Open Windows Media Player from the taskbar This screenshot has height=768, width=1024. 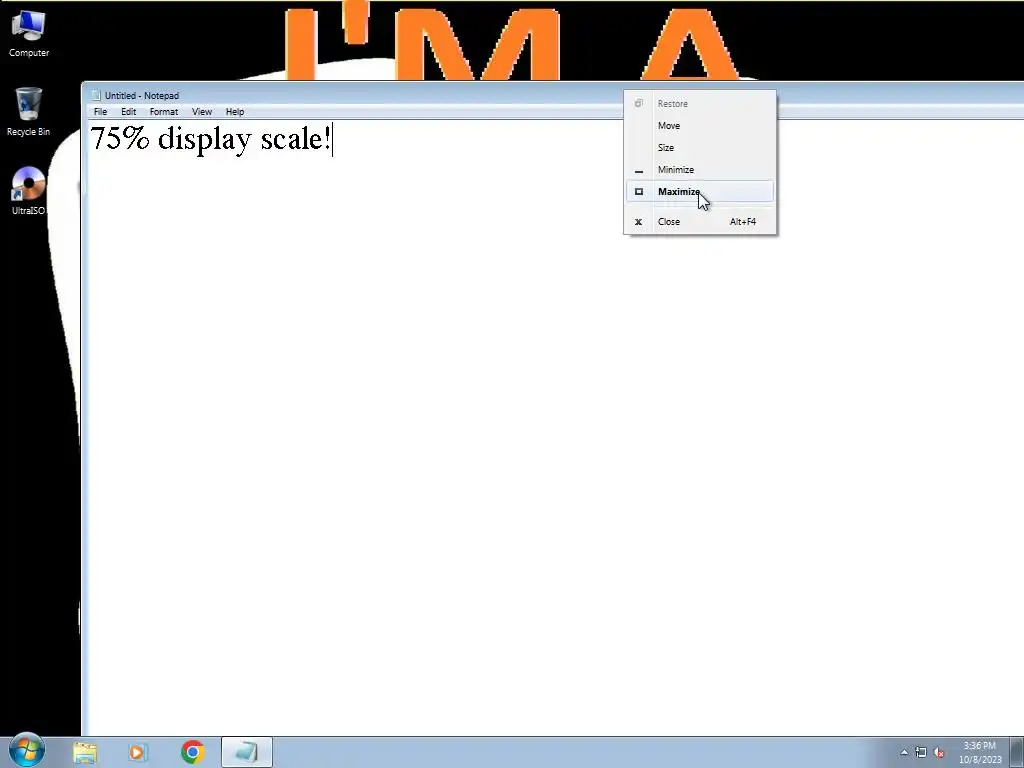click(x=138, y=752)
